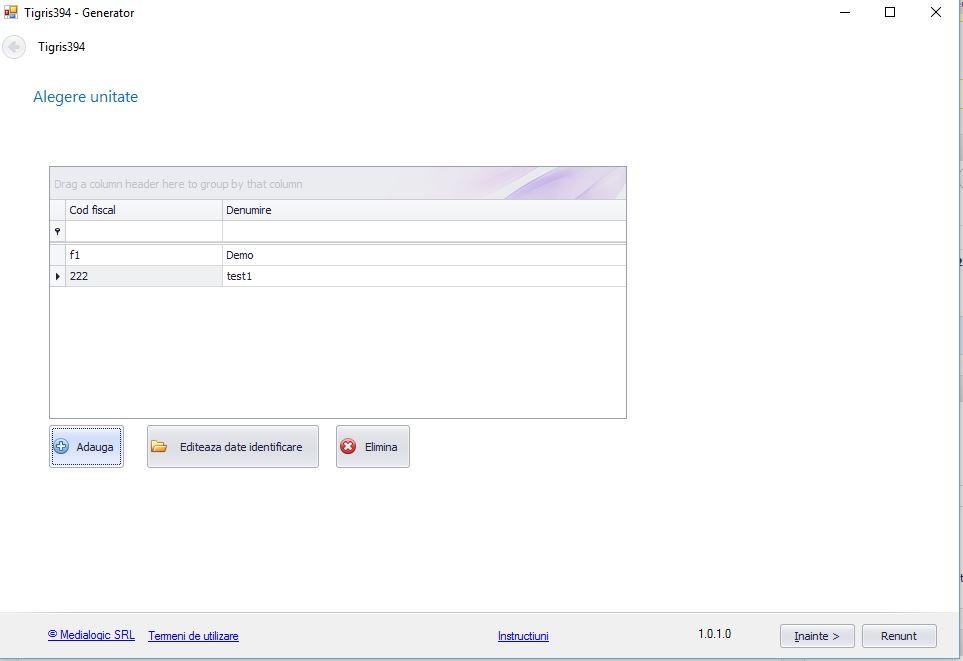Click the filter row pin icon
The image size is (963, 661).
pos(57,231)
